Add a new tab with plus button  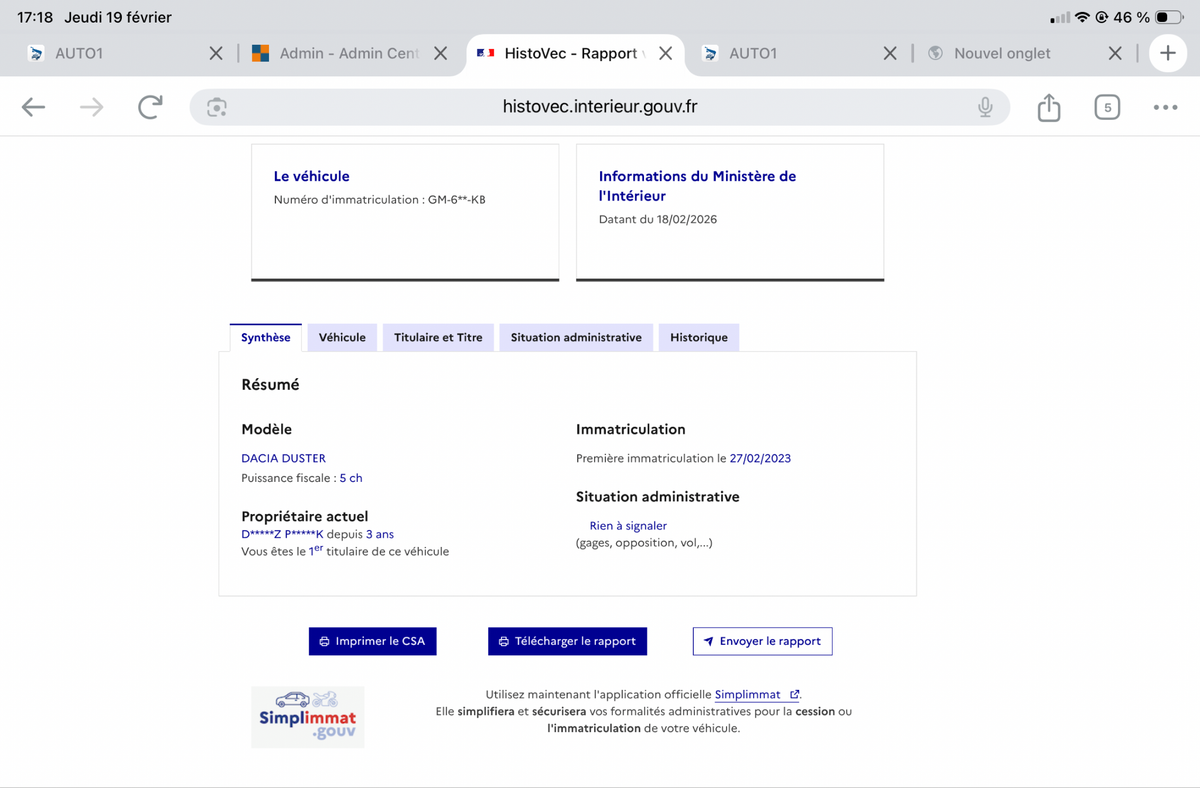1167,53
